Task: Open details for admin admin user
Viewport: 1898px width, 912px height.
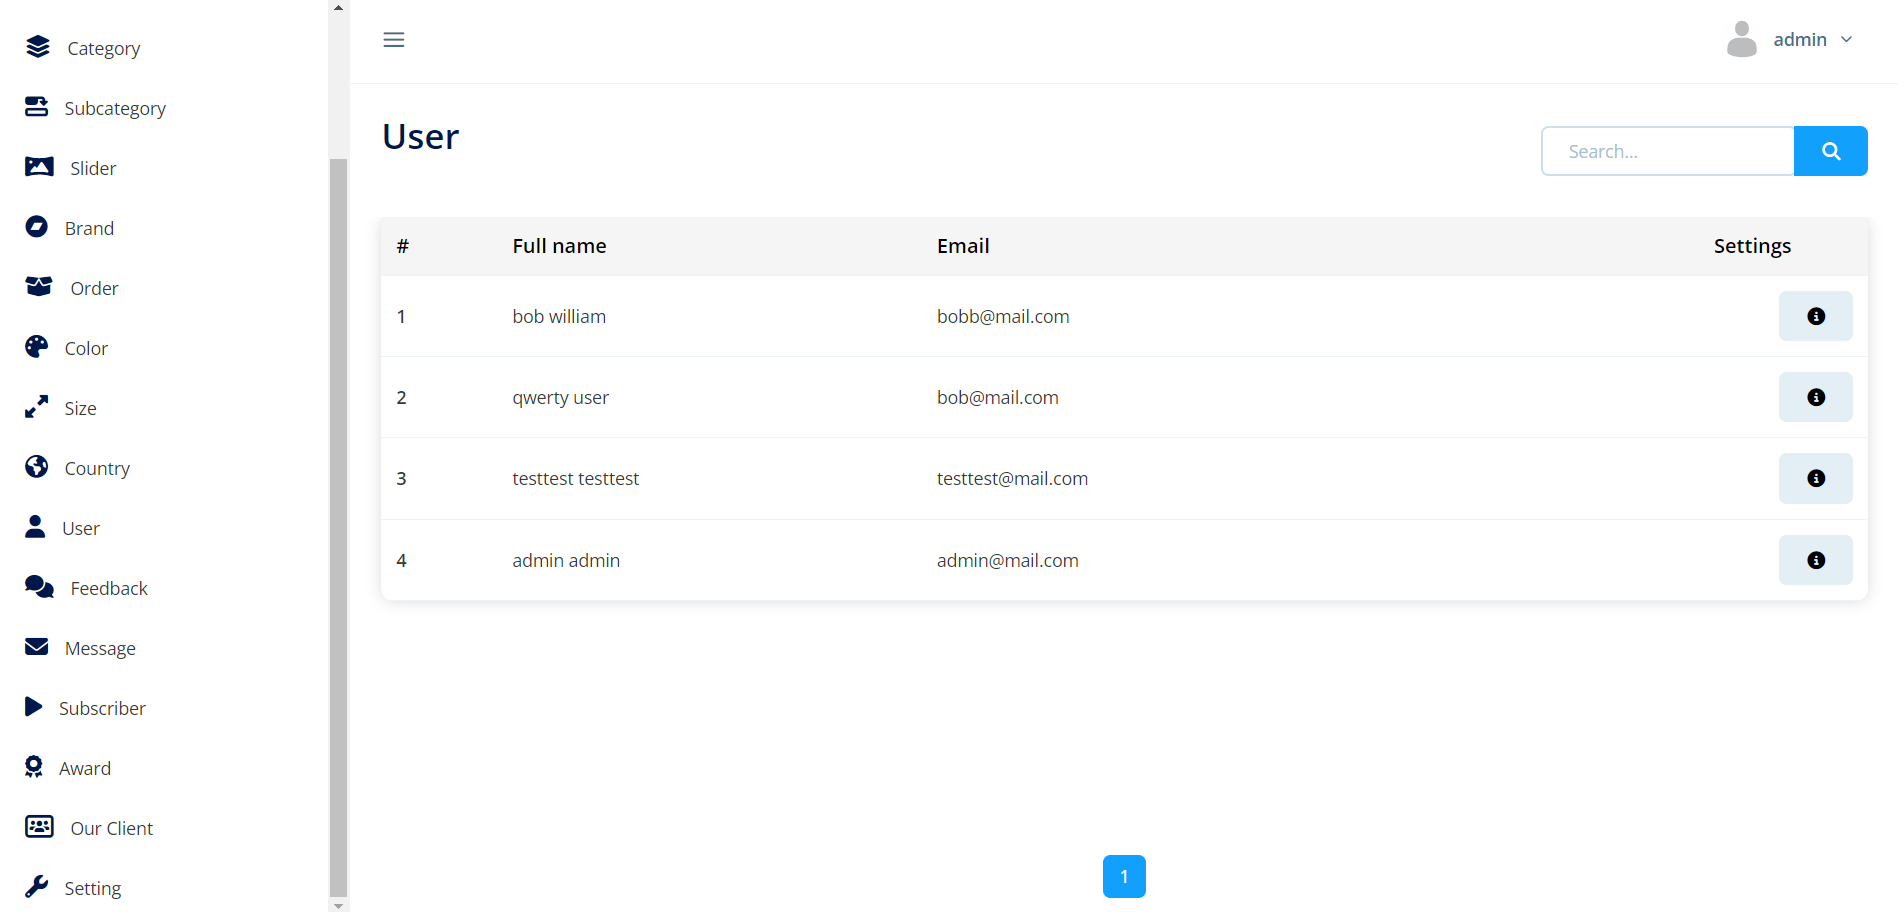Action: (x=1815, y=560)
